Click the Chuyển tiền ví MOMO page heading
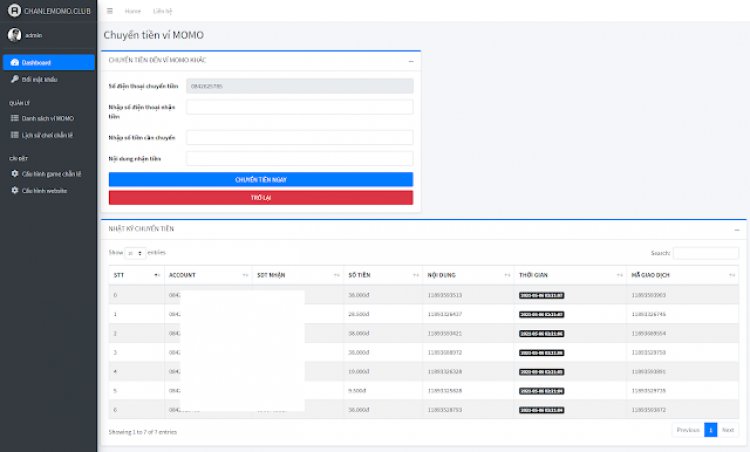 [154, 35]
